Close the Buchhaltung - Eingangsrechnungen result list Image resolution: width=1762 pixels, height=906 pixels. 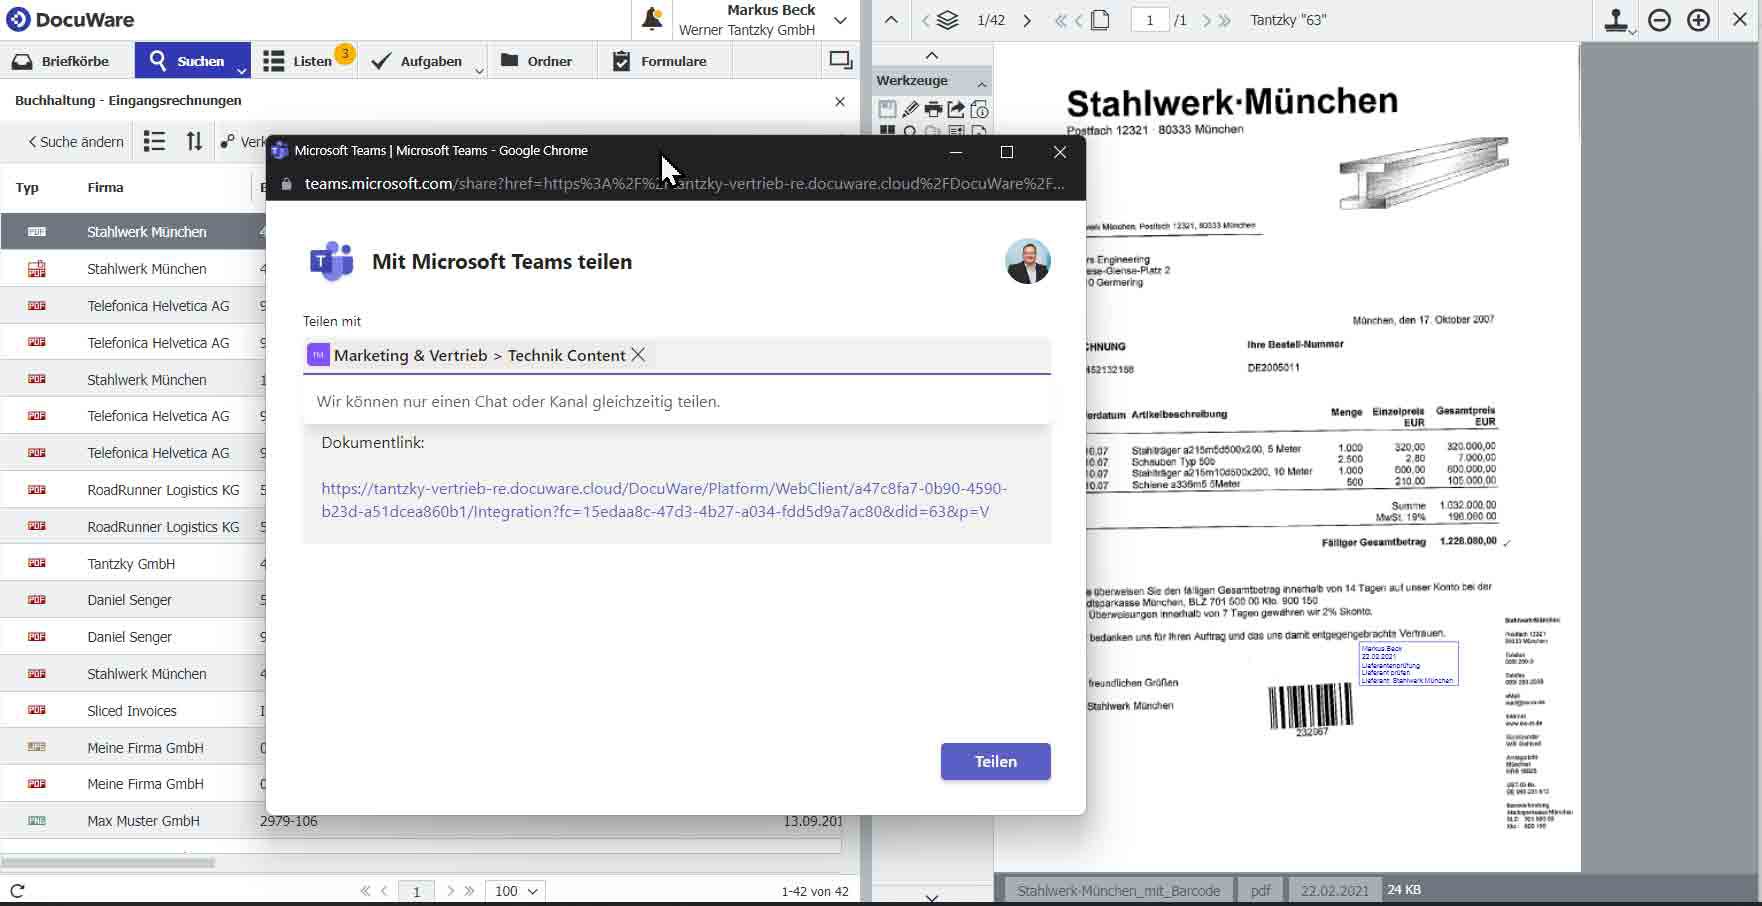click(840, 101)
